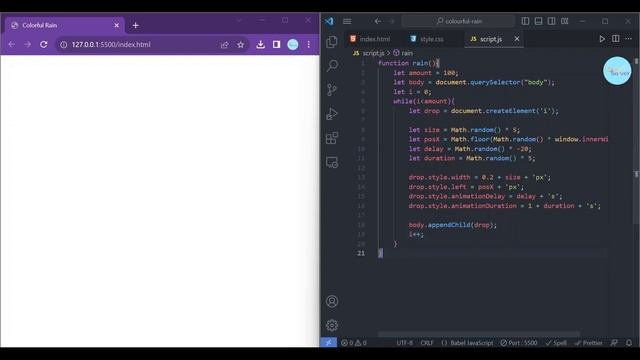Click on 'body.appendChild(drop);' code line

click(453, 225)
